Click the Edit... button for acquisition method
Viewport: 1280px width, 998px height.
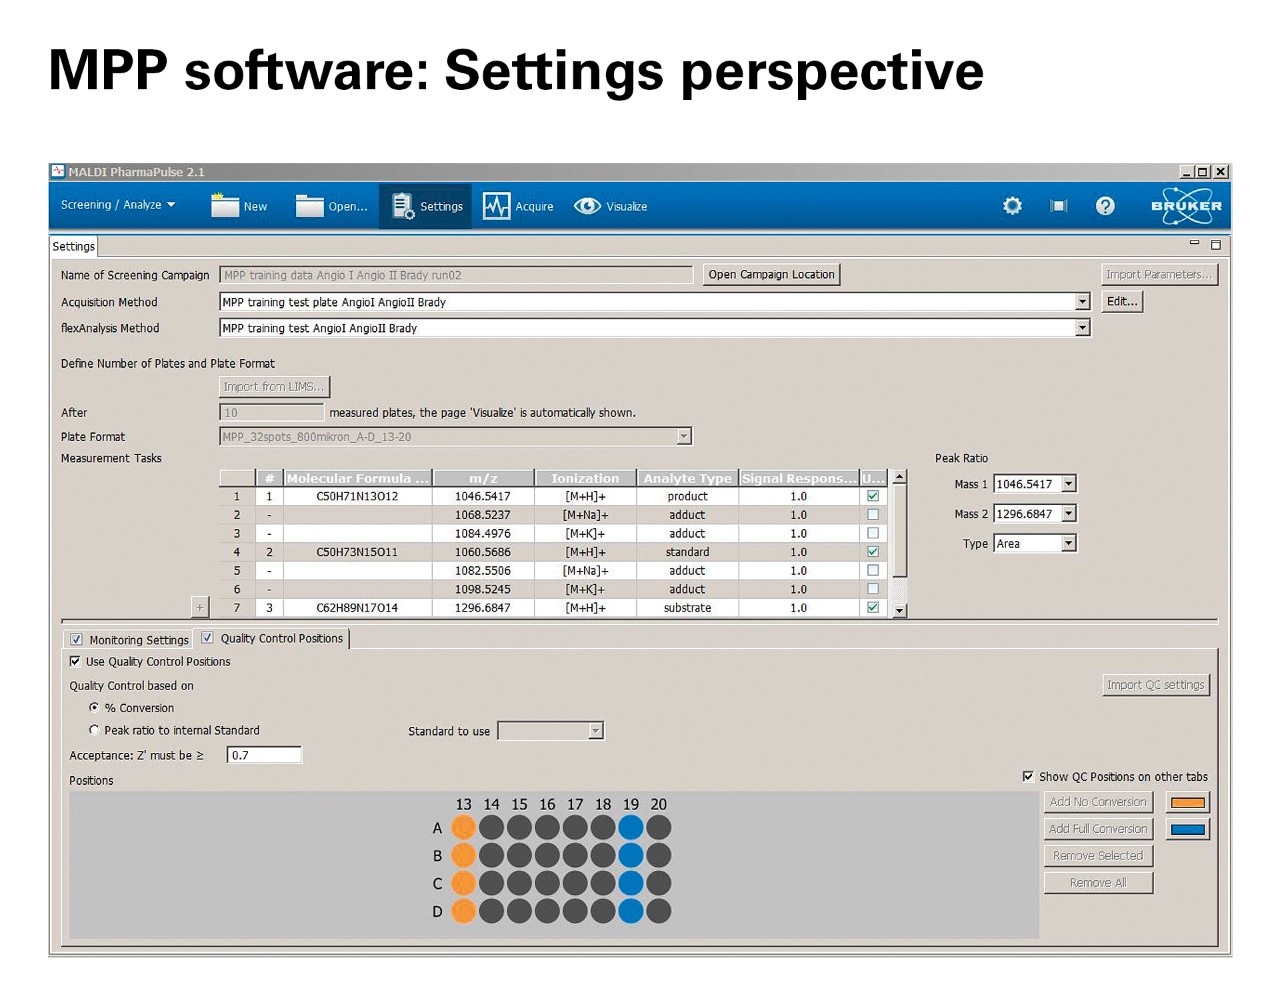click(1122, 301)
